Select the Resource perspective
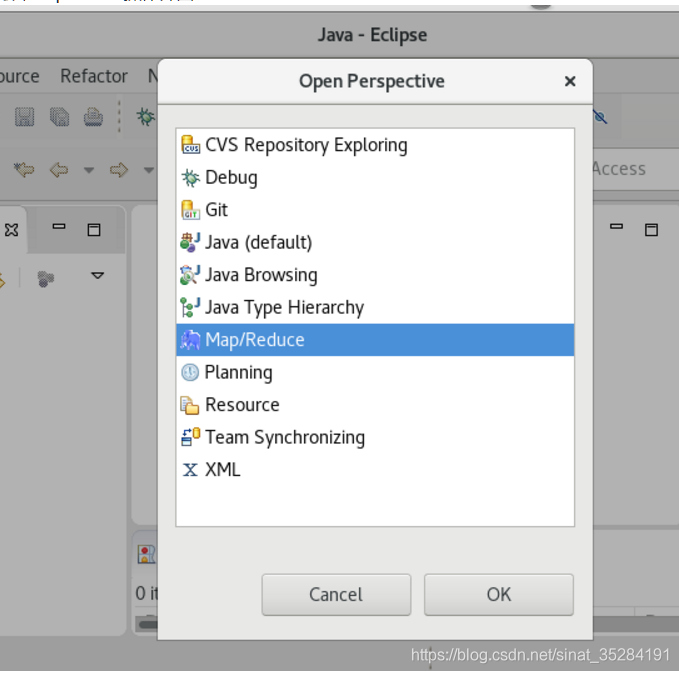 tap(375, 405)
